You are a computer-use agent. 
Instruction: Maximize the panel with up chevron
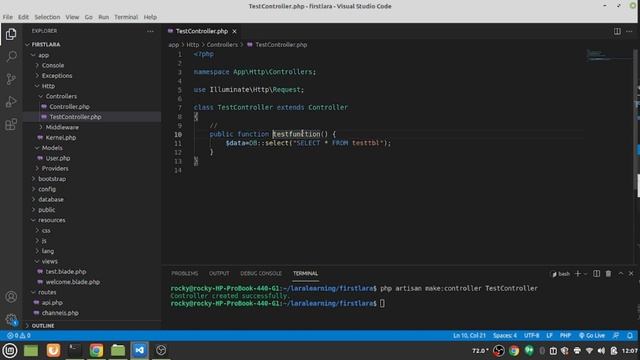click(x=620, y=273)
